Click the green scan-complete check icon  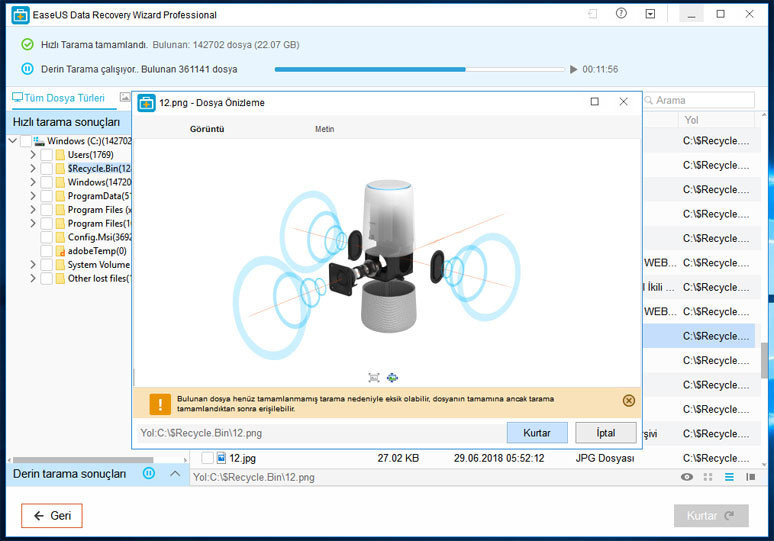28,44
